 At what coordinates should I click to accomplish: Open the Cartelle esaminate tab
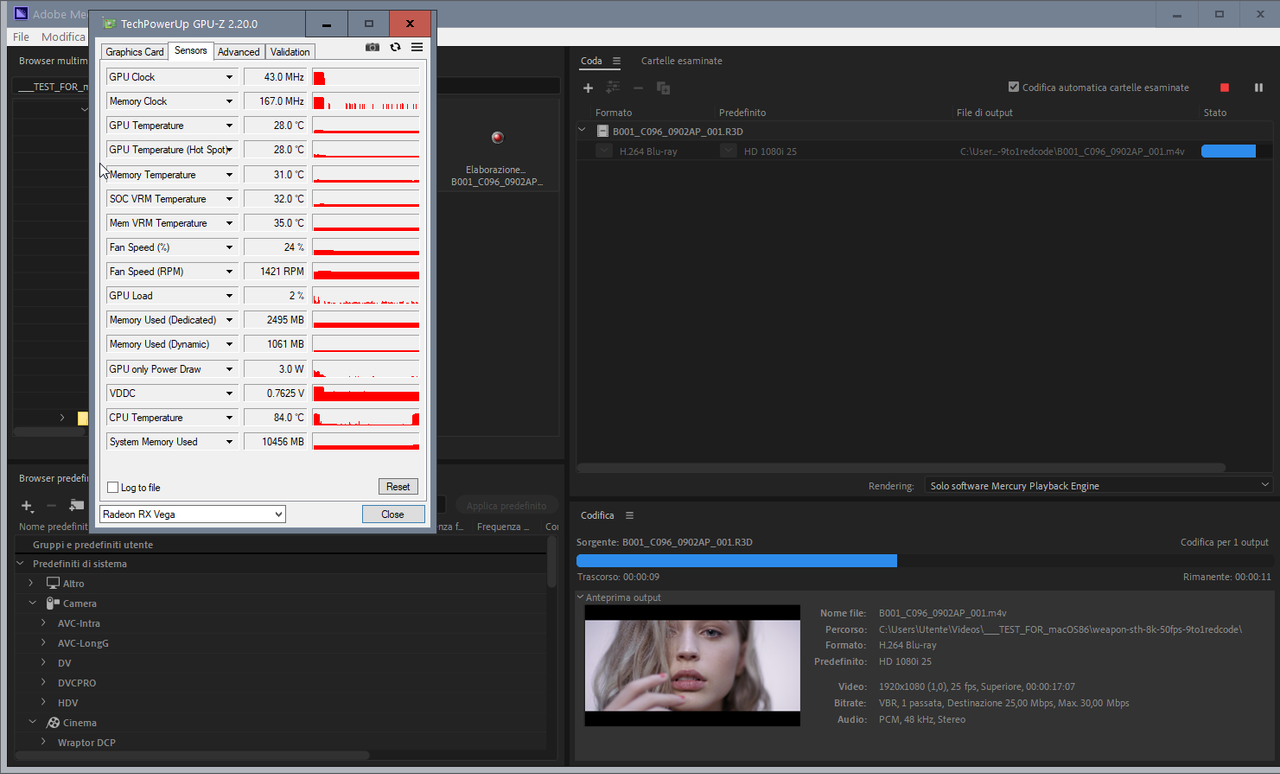[681, 61]
